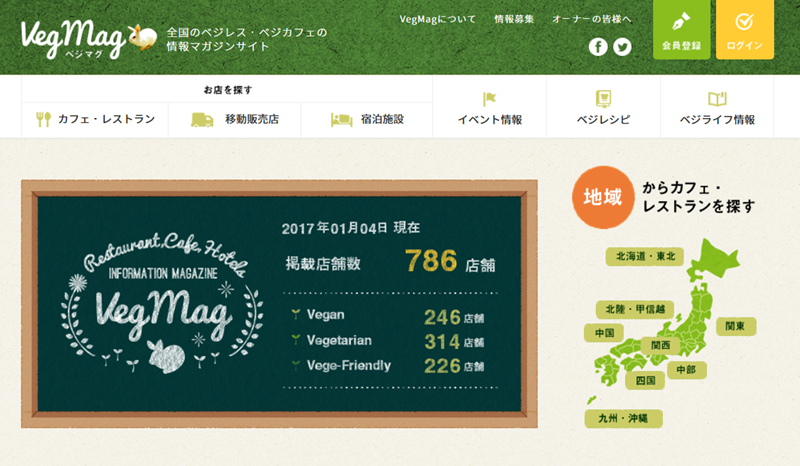Image resolution: width=800 pixels, height=466 pixels.
Task: Click the 関西 region on the map
Action: 660,345
